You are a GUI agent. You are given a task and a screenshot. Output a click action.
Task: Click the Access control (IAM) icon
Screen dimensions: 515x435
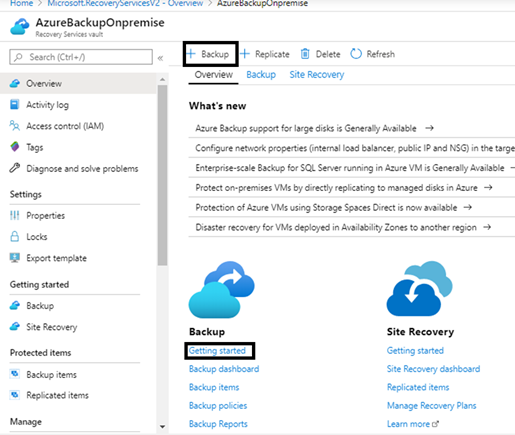point(15,126)
